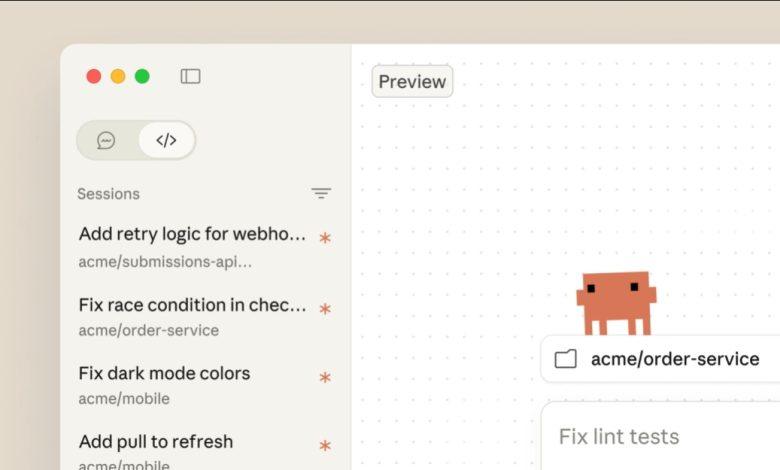Switch to chat mode icon

click(106, 141)
